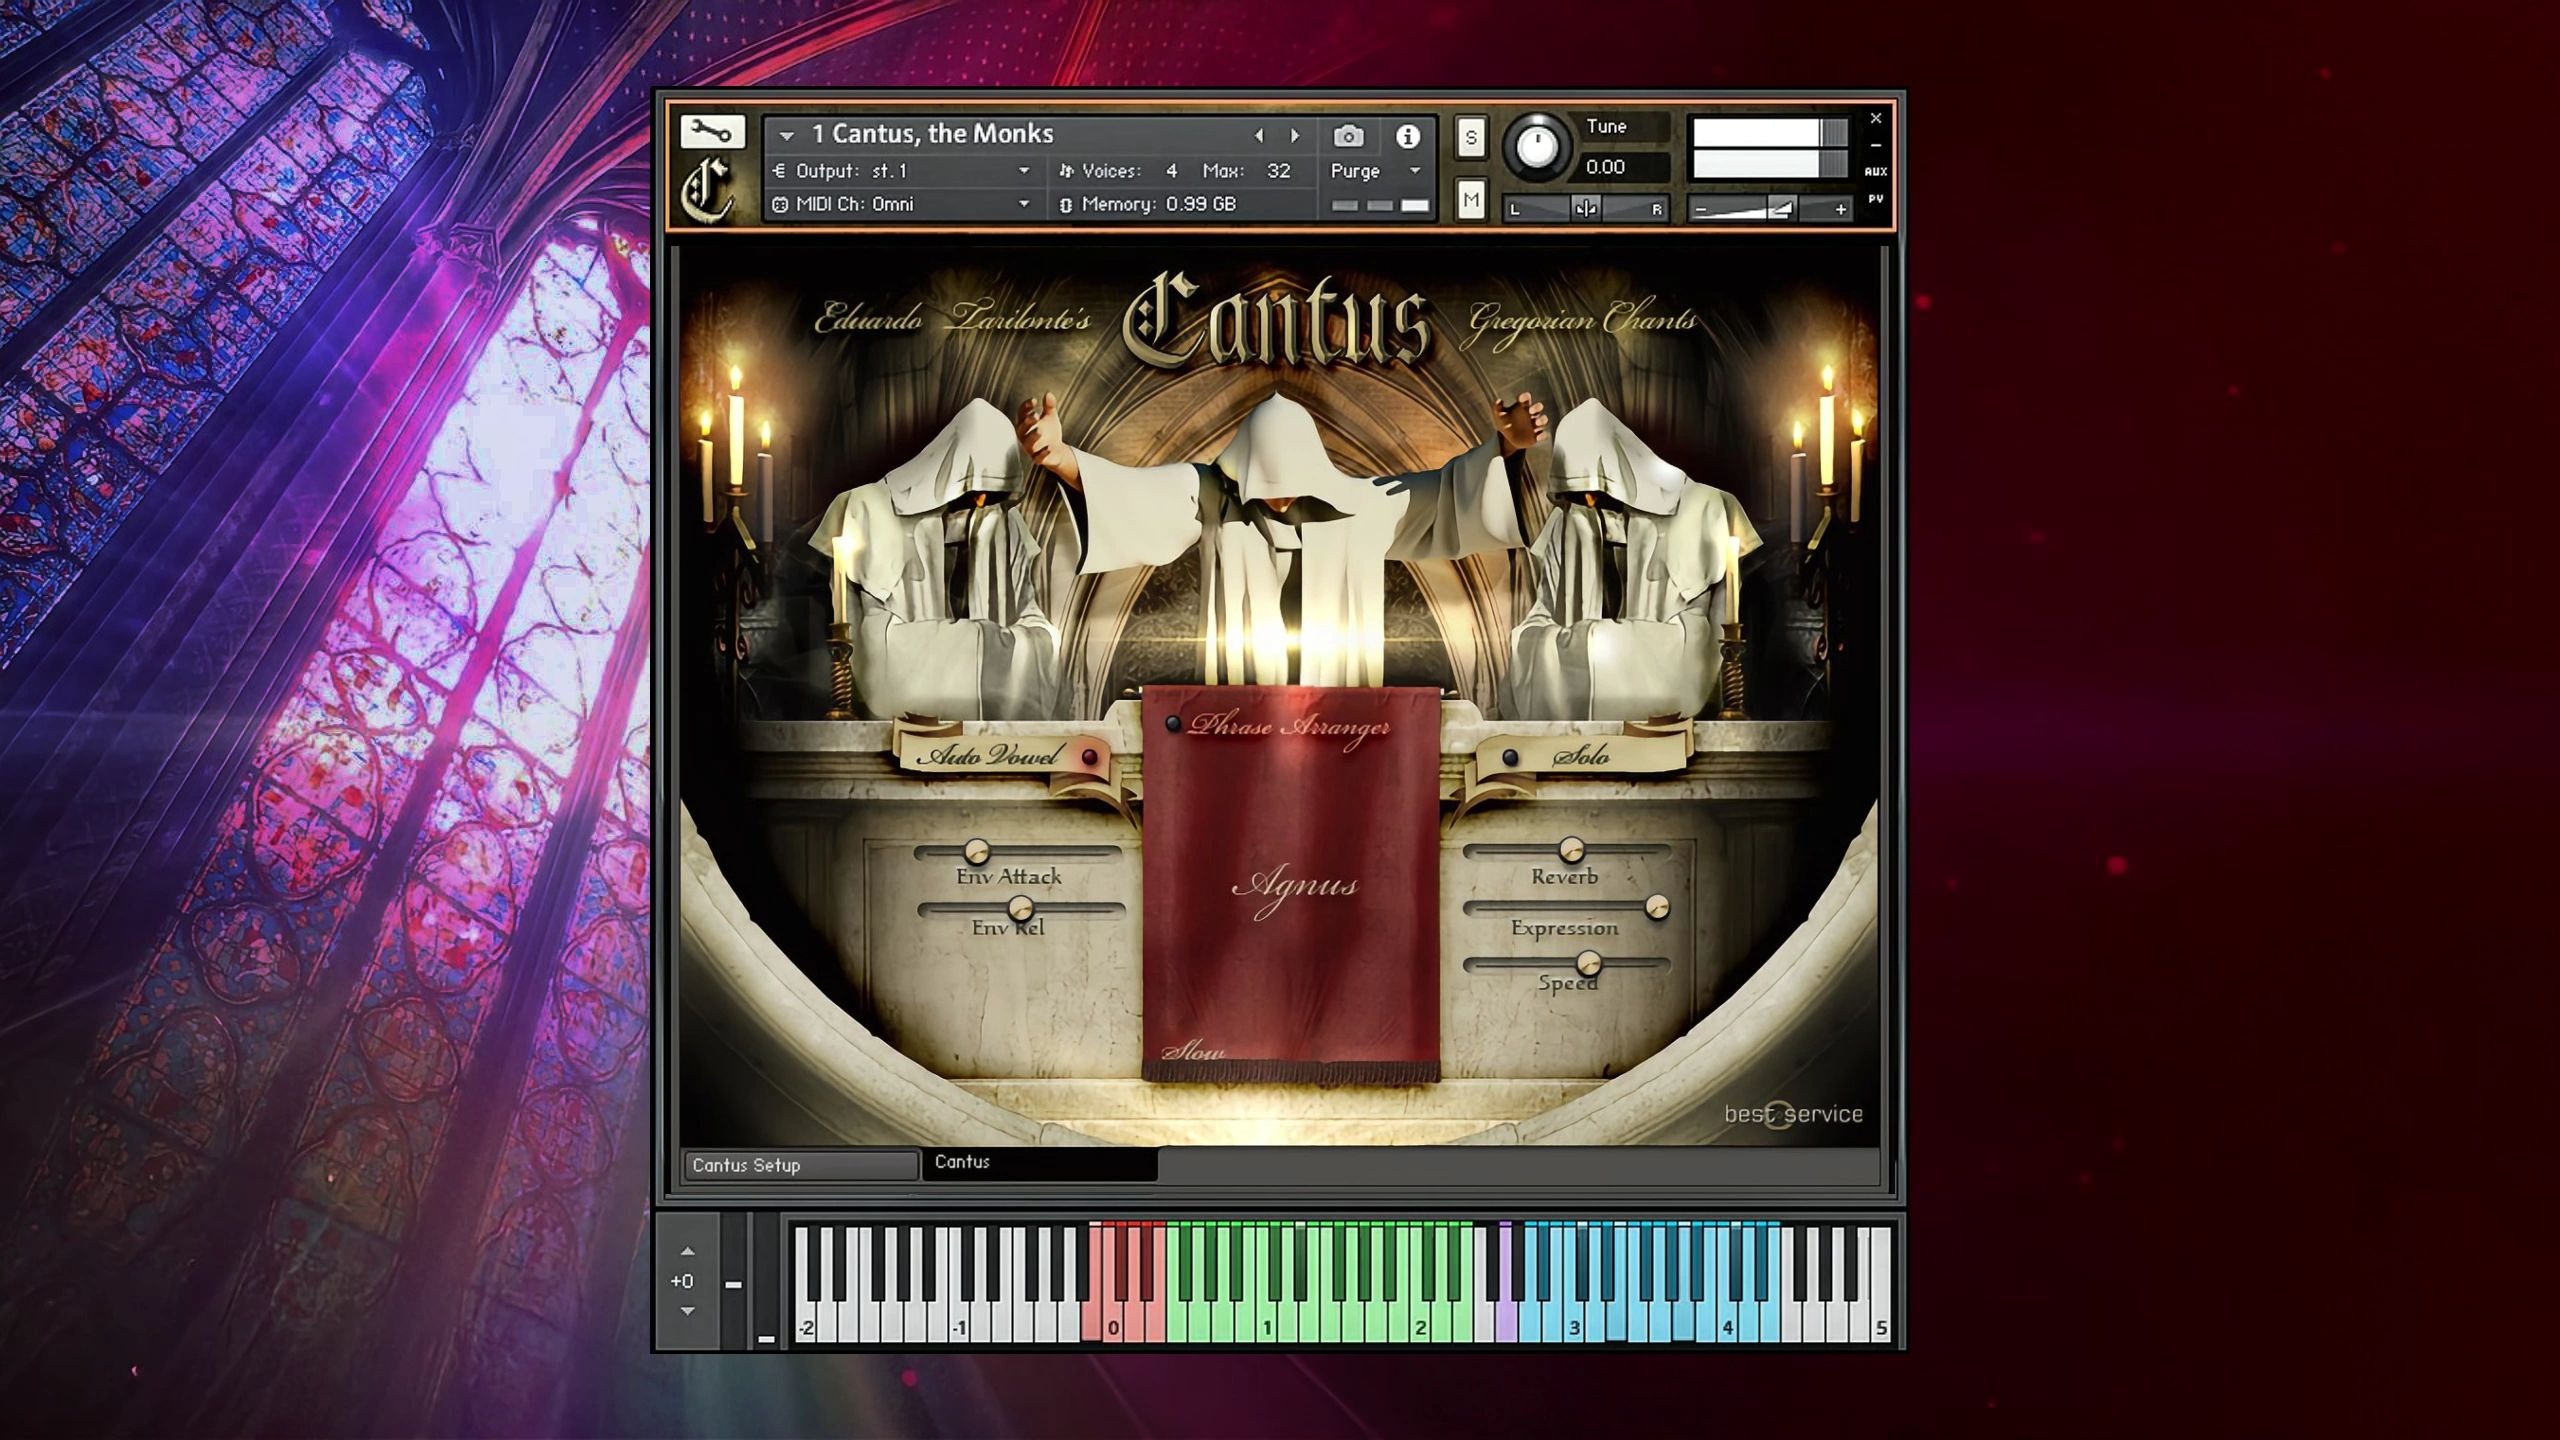
Task: Switch to the Cantus Setup tab
Action: pyautogui.click(x=800, y=1165)
